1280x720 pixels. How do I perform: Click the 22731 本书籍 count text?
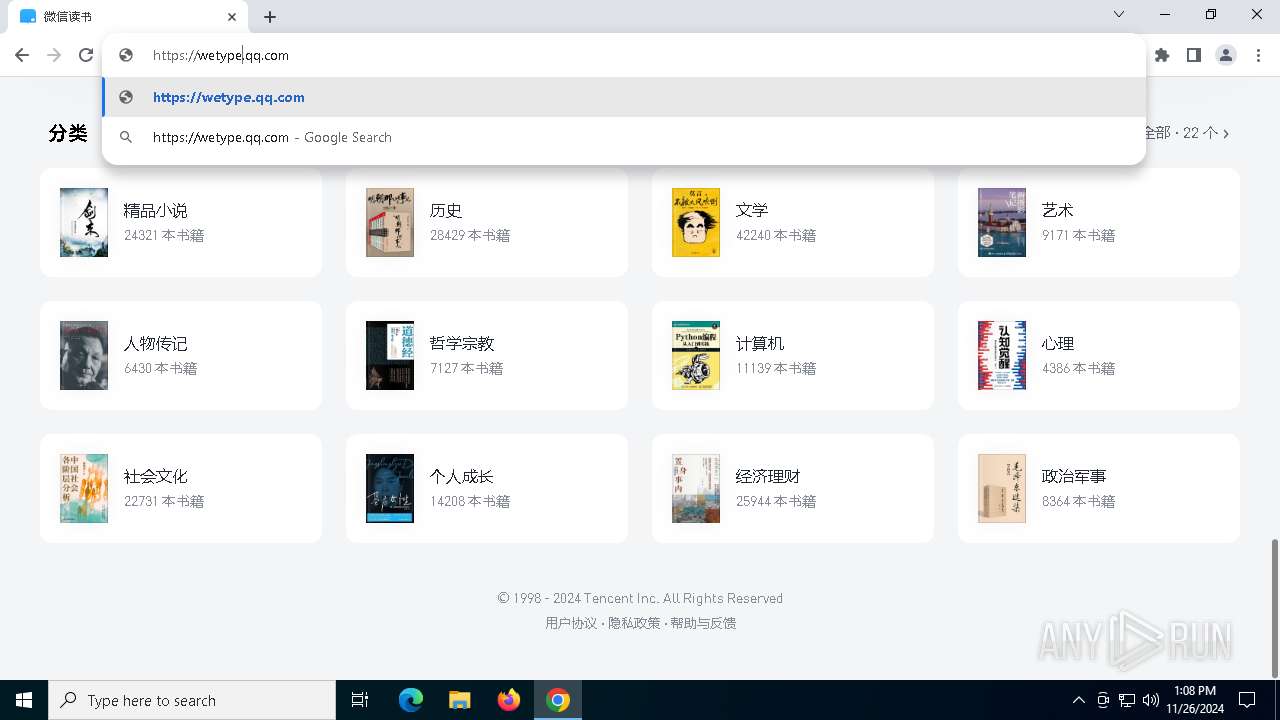[164, 502]
